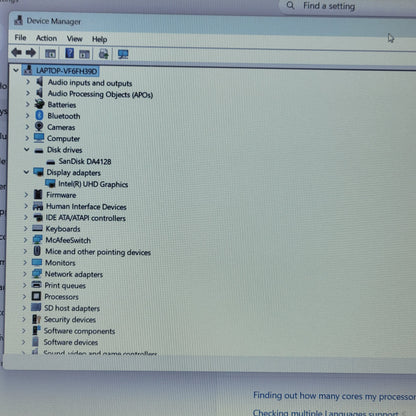This screenshot has height=416, width=416.
Task: Expand Audio Processing Objects (APOs) node
Action: click(x=28, y=93)
